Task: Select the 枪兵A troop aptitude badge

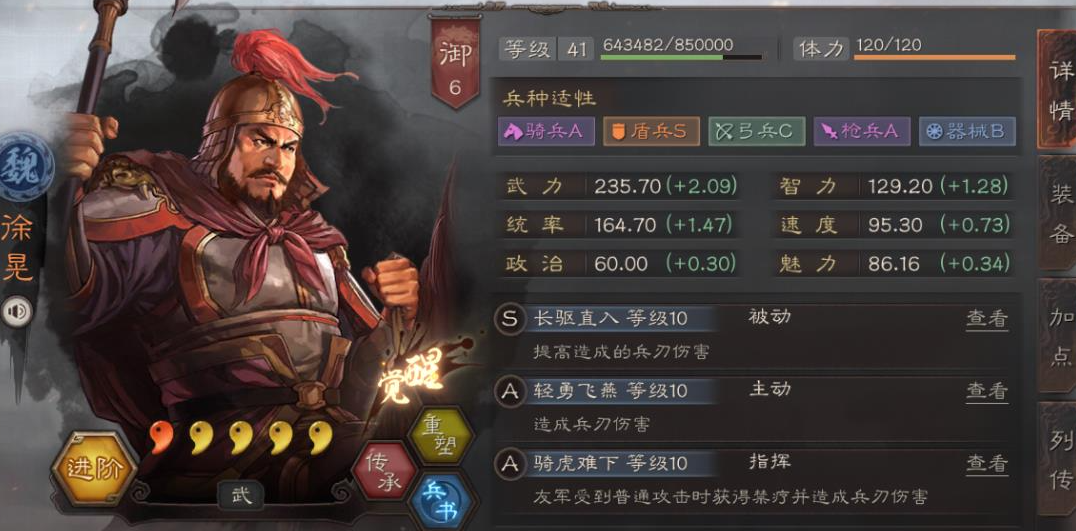Action: click(862, 132)
